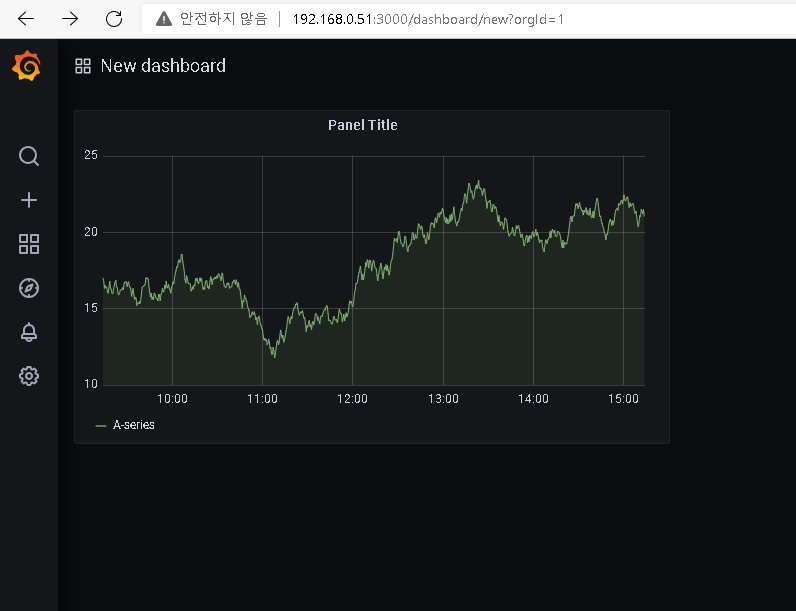Image resolution: width=796 pixels, height=611 pixels.
Task: Click the 10:00 time axis label
Action: 172,399
